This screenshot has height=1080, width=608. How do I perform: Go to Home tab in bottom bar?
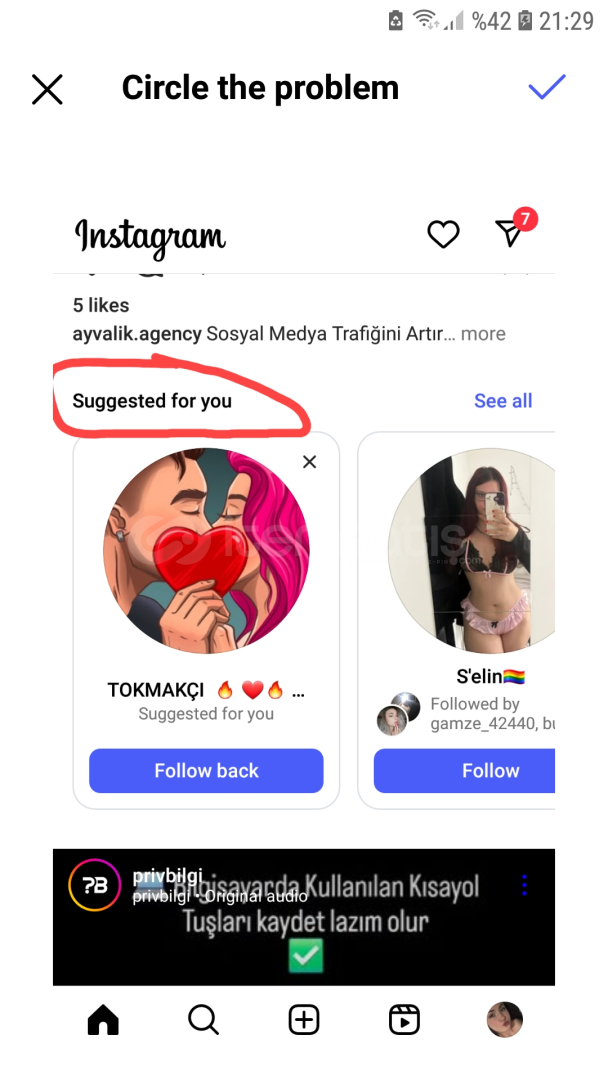(103, 1019)
